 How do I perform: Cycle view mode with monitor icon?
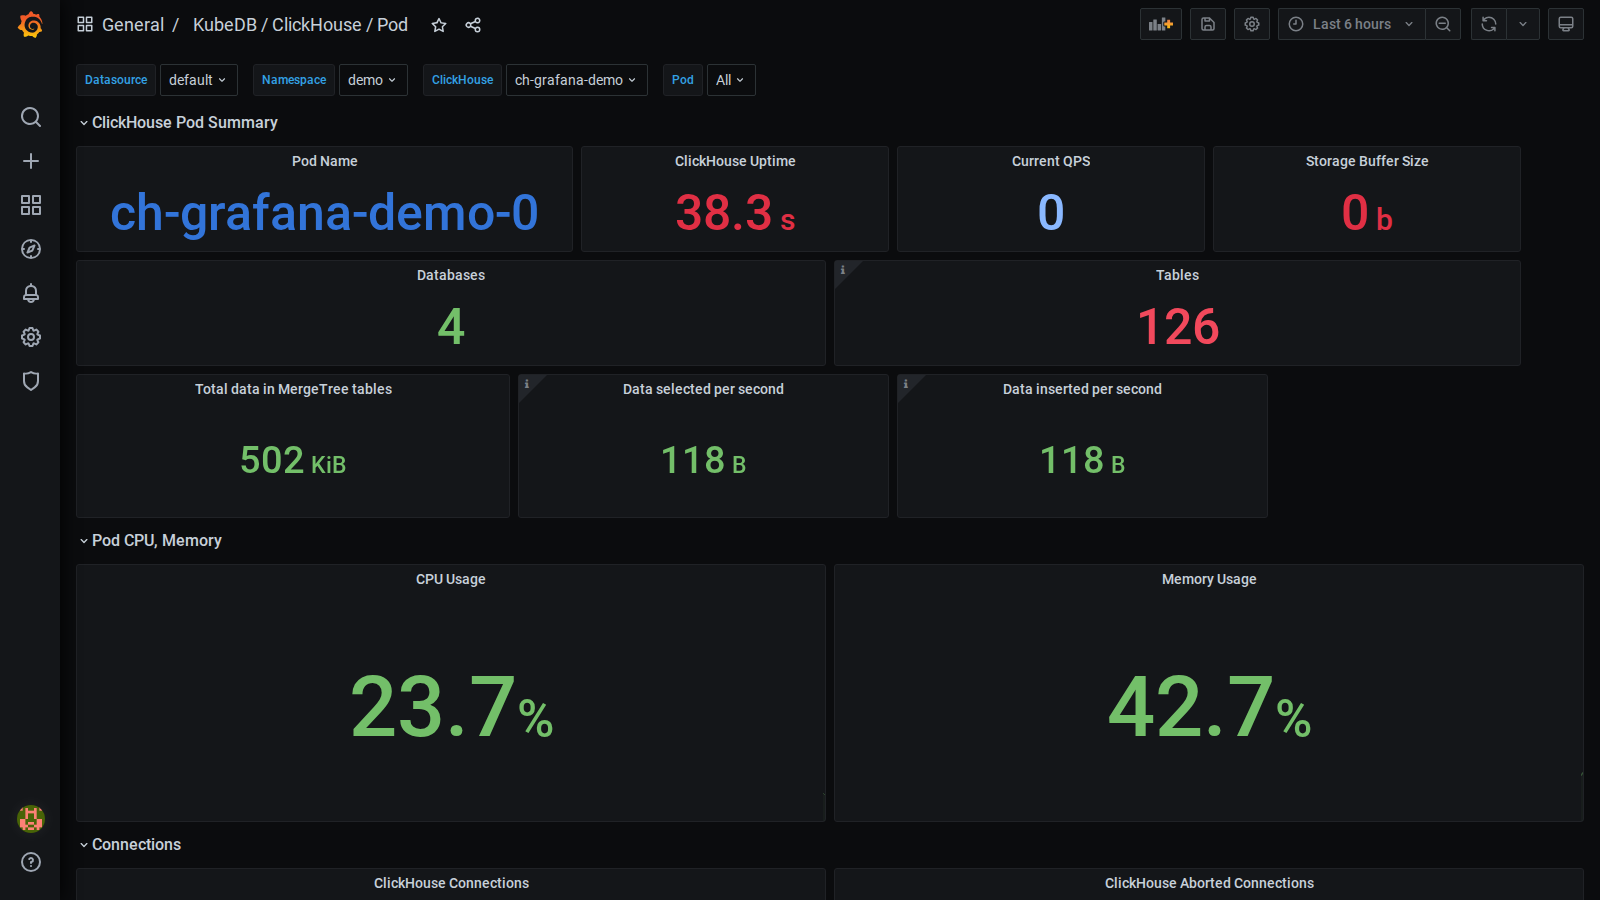pos(1566,24)
